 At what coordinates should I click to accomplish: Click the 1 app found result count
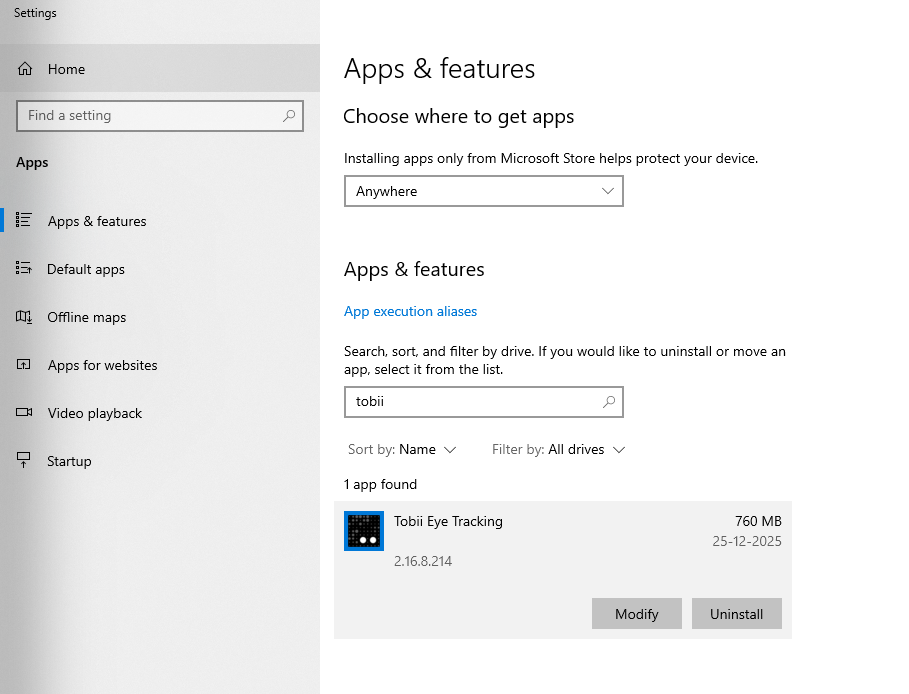pyautogui.click(x=380, y=484)
